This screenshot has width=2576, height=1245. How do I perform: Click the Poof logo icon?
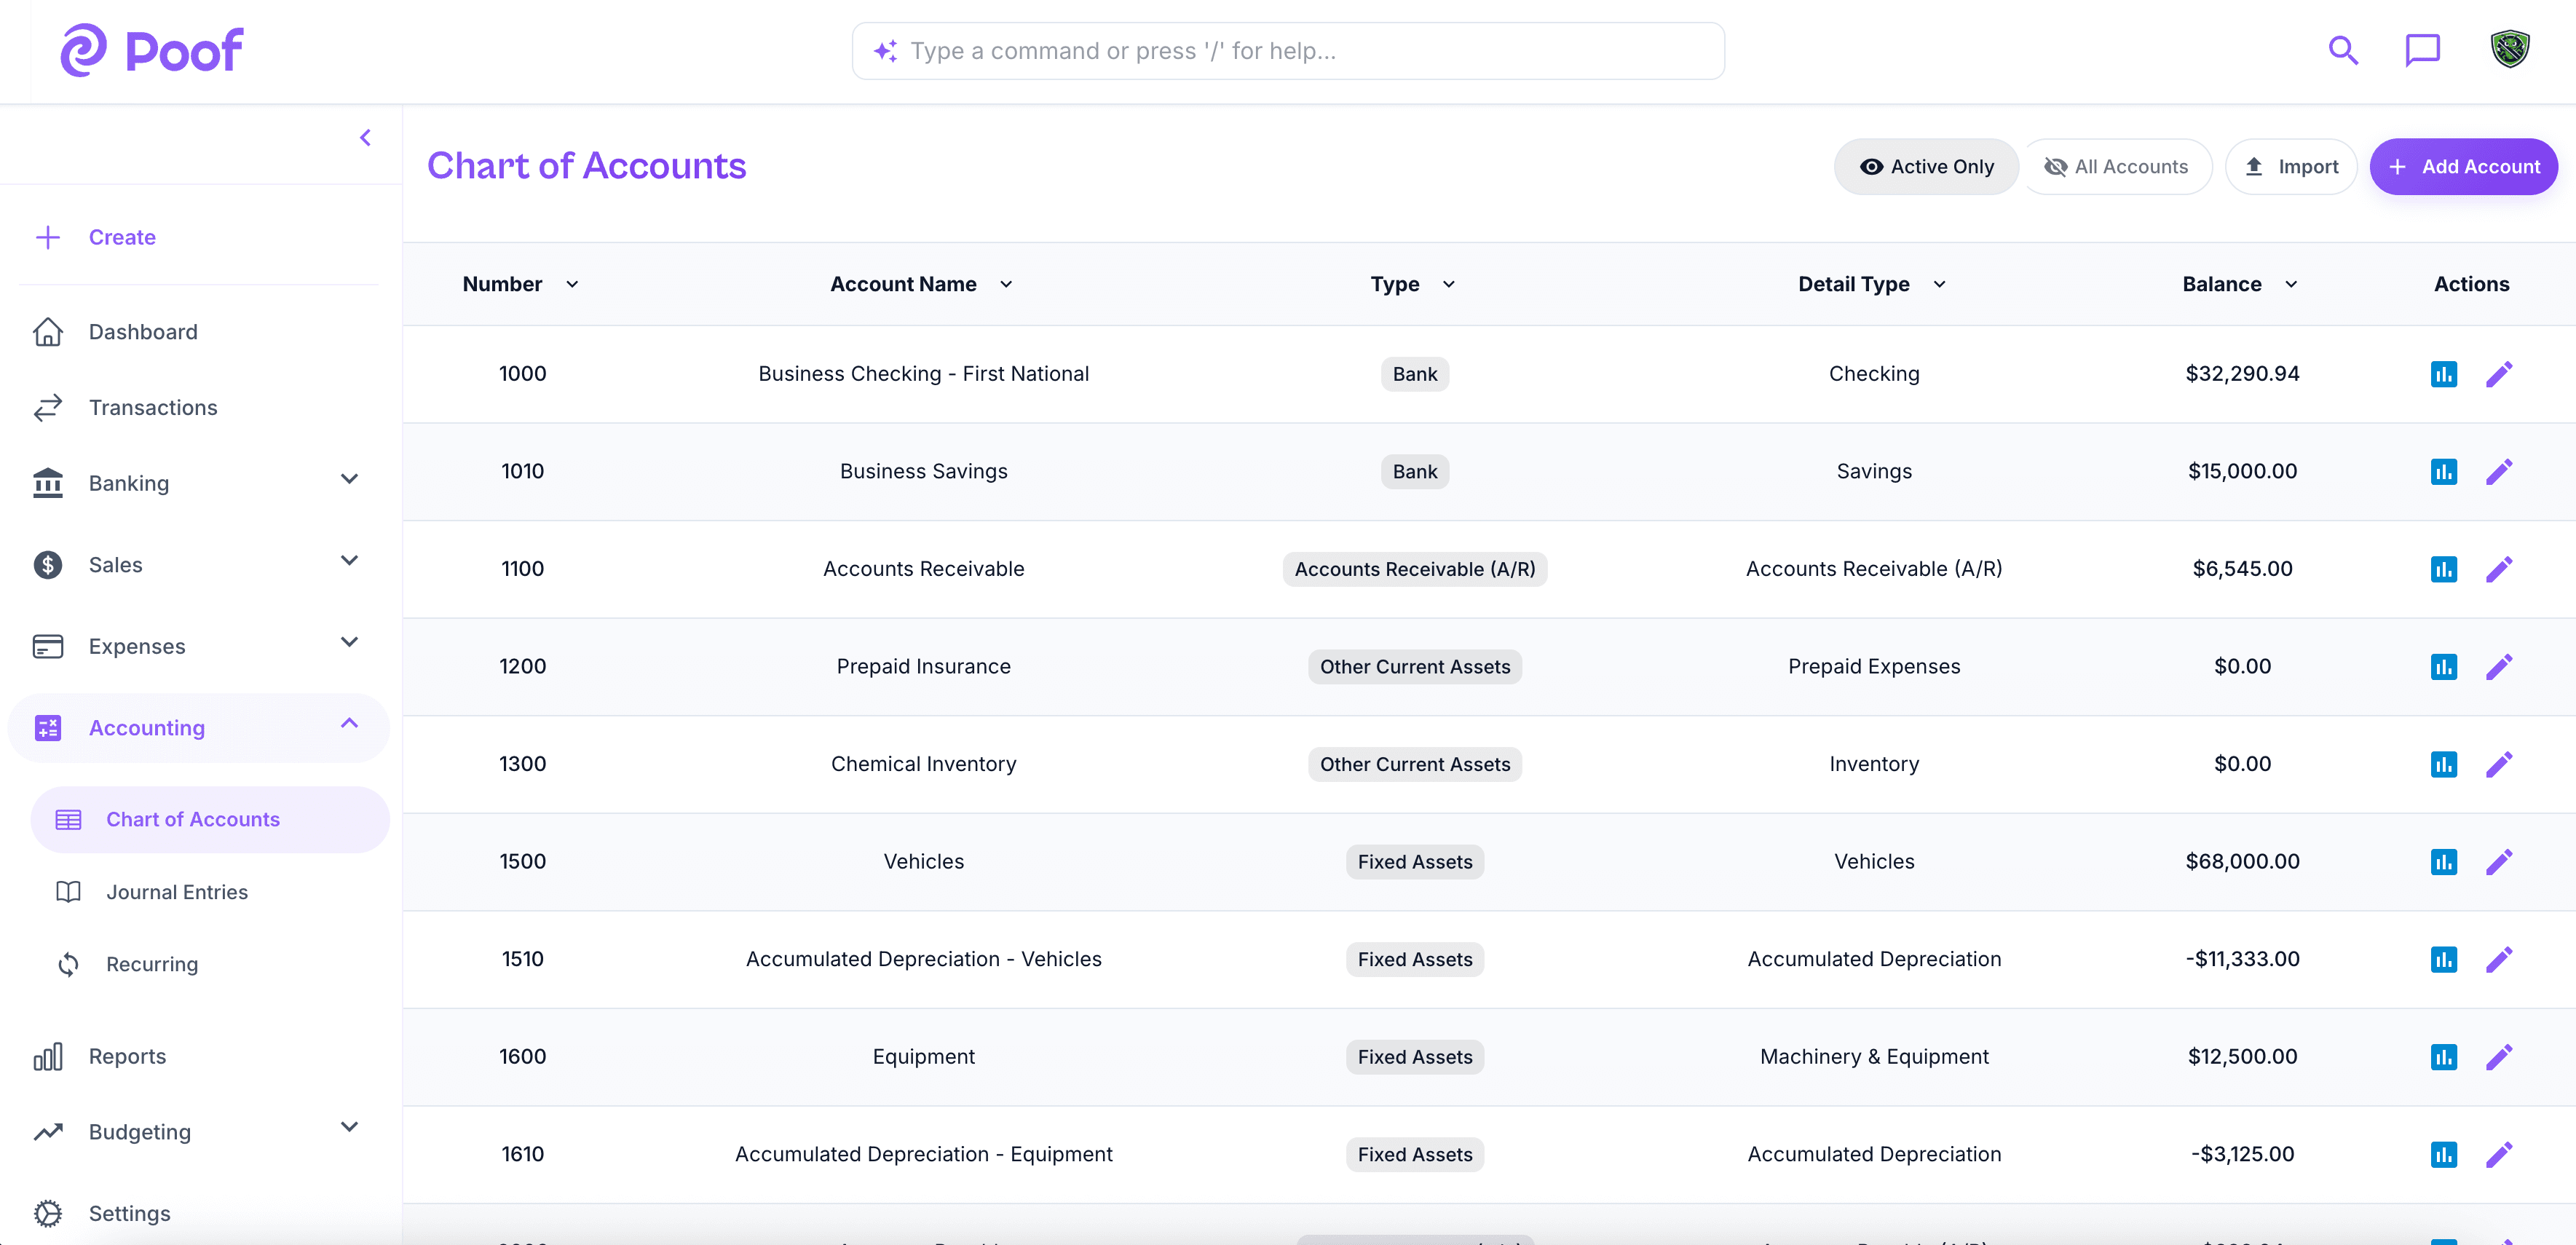[86, 49]
